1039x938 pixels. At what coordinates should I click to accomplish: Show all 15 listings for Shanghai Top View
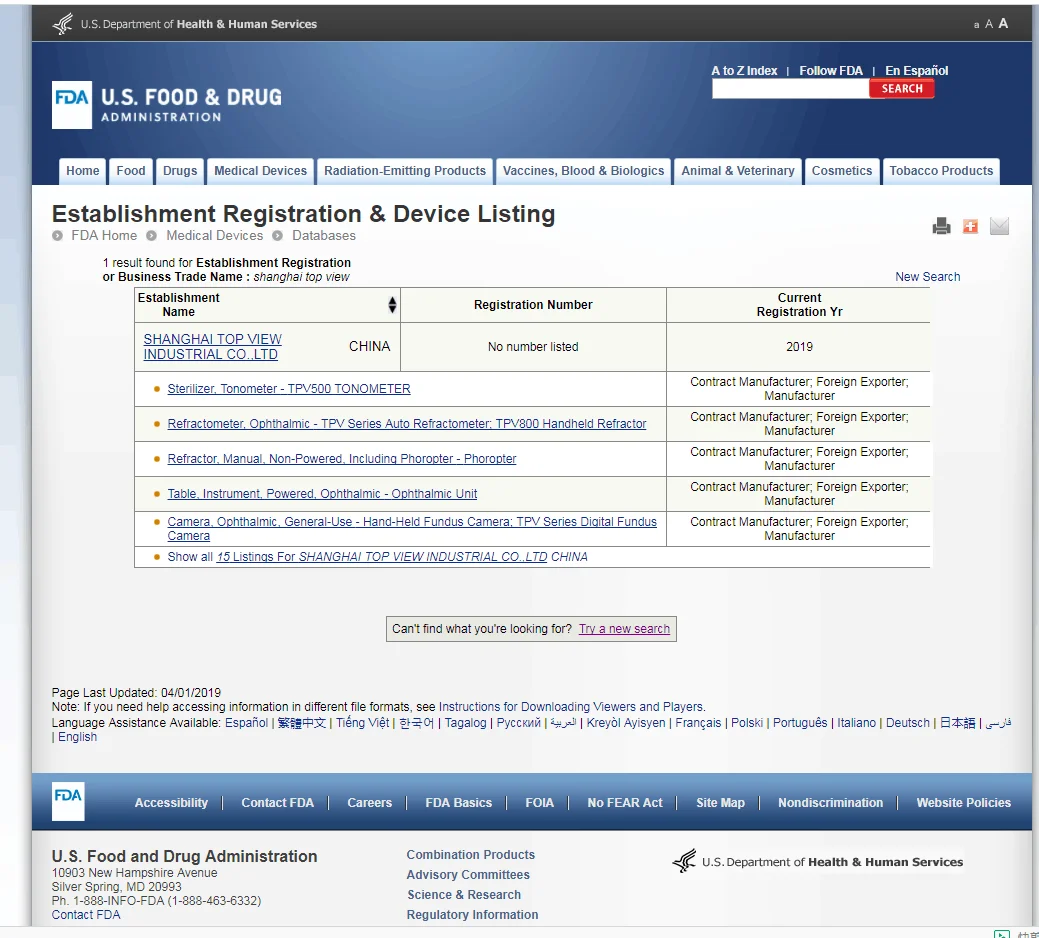pos(382,557)
